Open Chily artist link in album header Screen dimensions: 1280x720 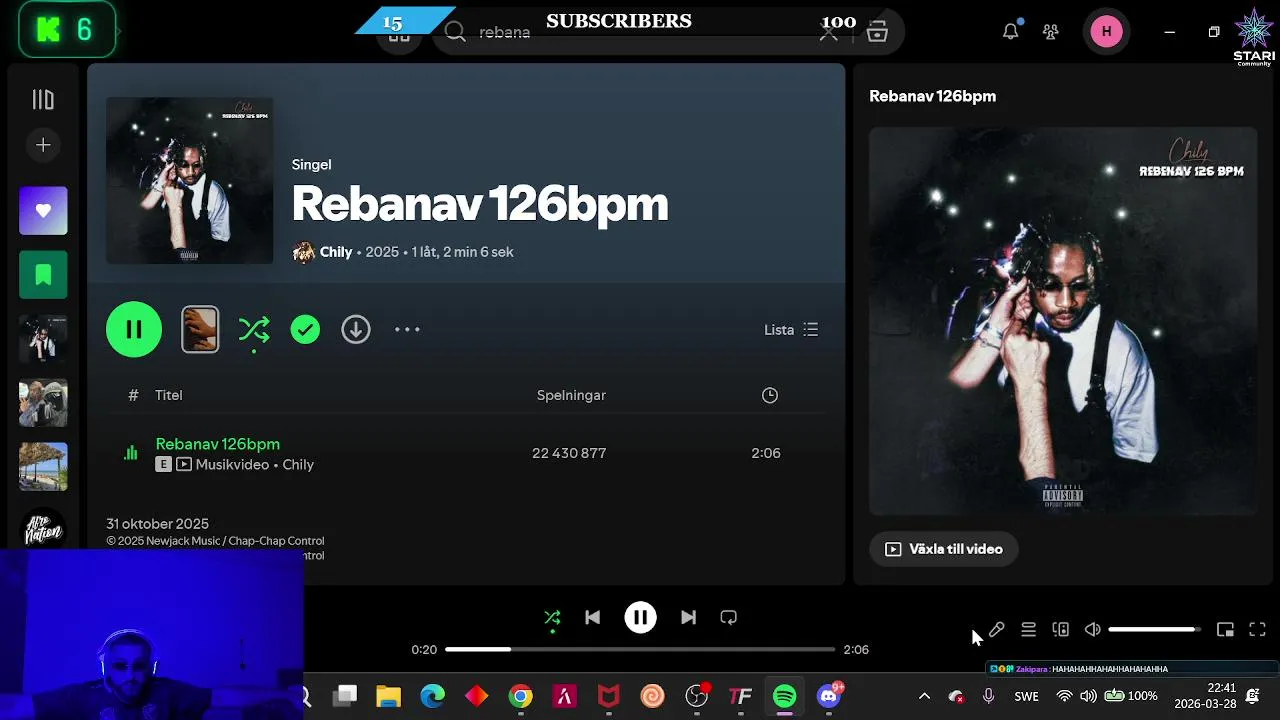point(336,252)
